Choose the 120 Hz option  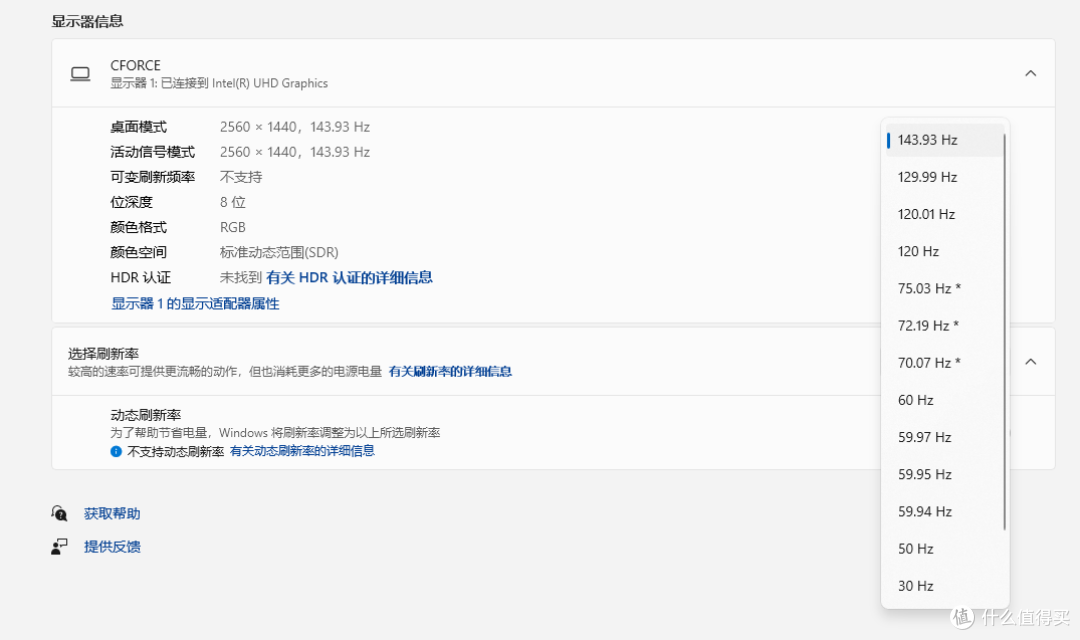coord(944,251)
